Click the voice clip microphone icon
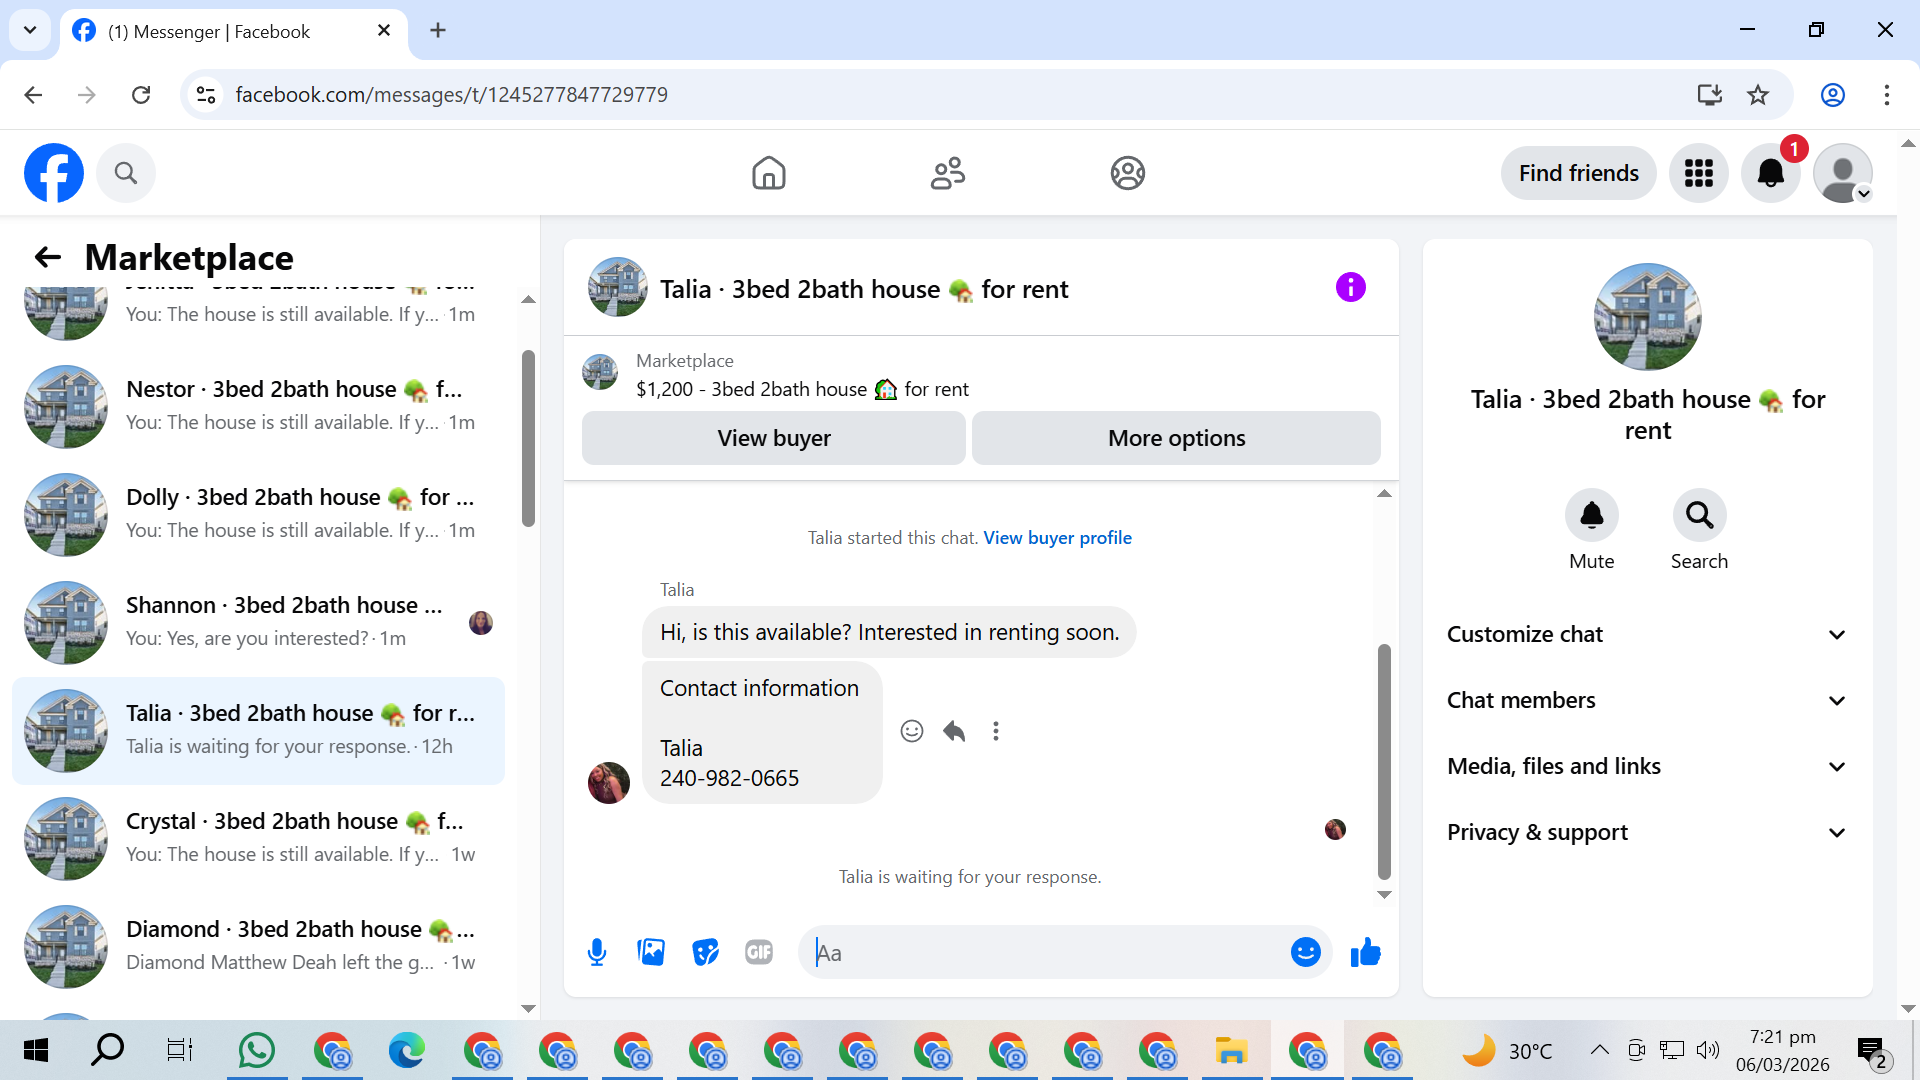The width and height of the screenshot is (1920, 1080). tap(597, 952)
